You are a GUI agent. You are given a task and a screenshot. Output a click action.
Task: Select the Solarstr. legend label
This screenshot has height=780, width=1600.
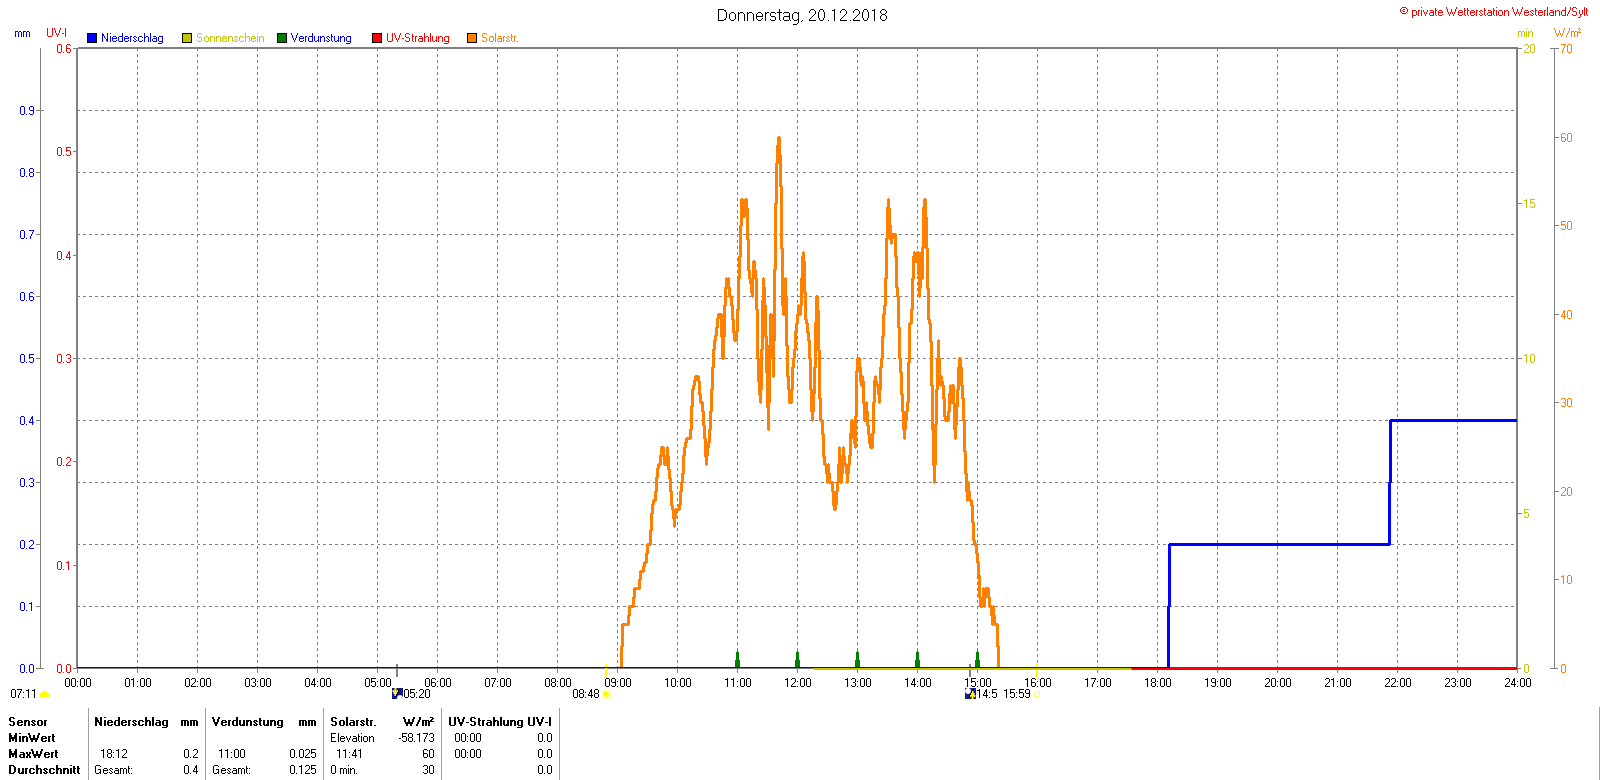500,38
